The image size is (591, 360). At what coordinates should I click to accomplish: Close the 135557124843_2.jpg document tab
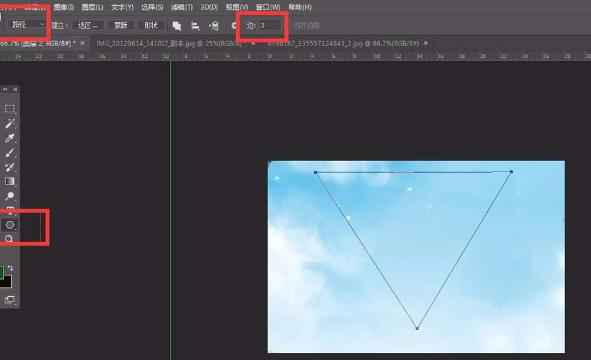tap(426, 43)
